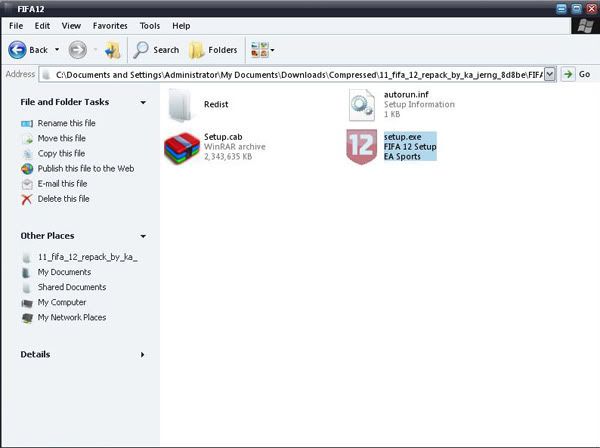Screen dimensions: 600x448
Task: Maximize the FIFA12 window
Action: coord(577,8)
